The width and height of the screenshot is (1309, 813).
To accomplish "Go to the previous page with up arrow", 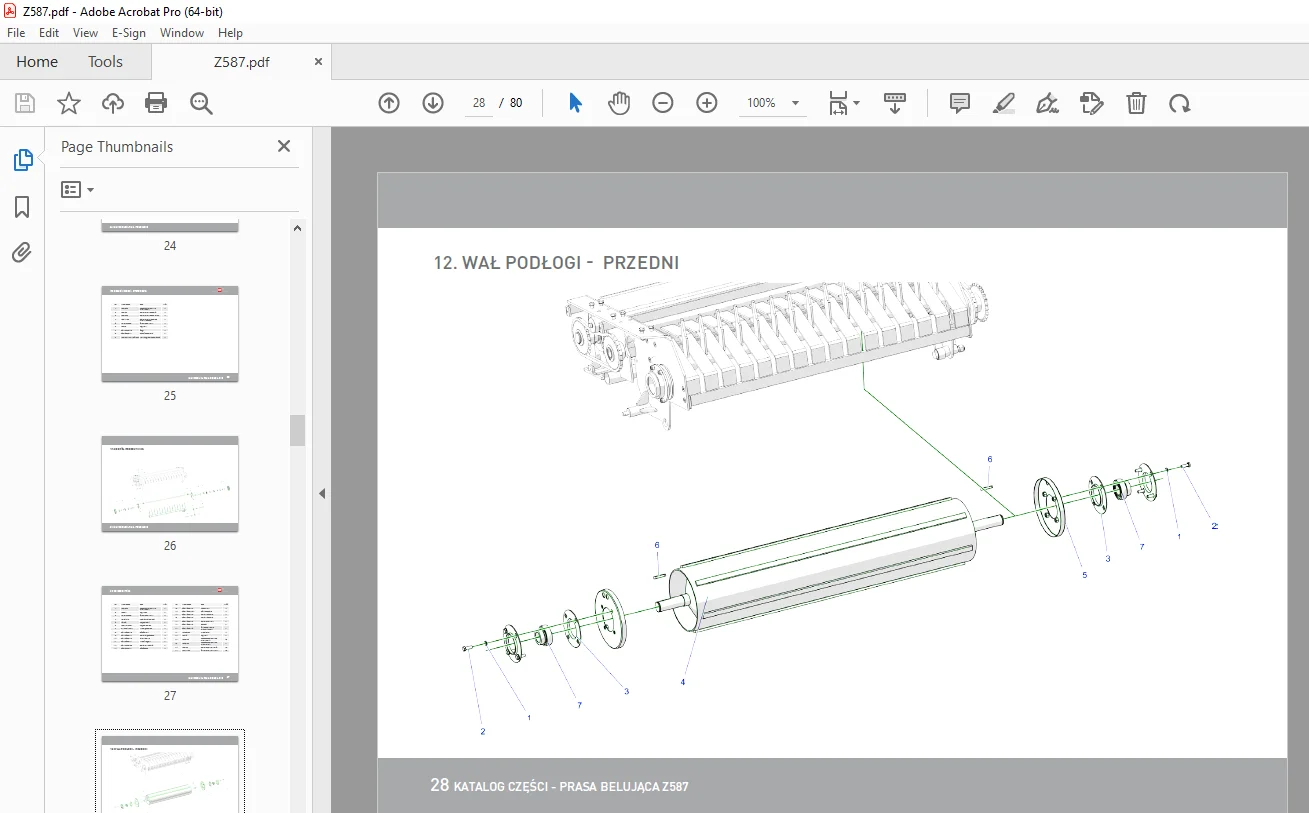I will click(x=389, y=103).
